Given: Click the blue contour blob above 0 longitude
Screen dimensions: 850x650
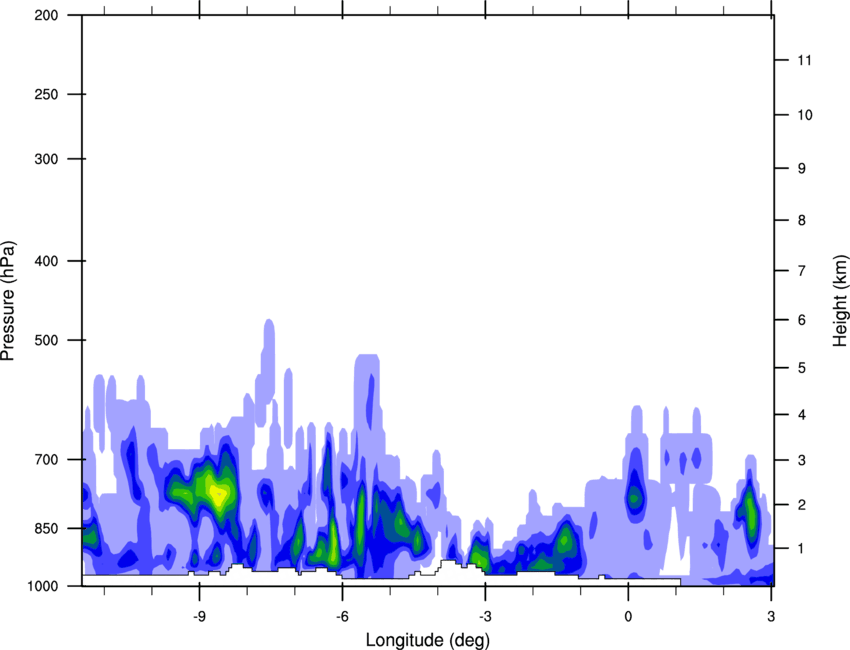Looking at the screenshot, I should click(x=635, y=482).
